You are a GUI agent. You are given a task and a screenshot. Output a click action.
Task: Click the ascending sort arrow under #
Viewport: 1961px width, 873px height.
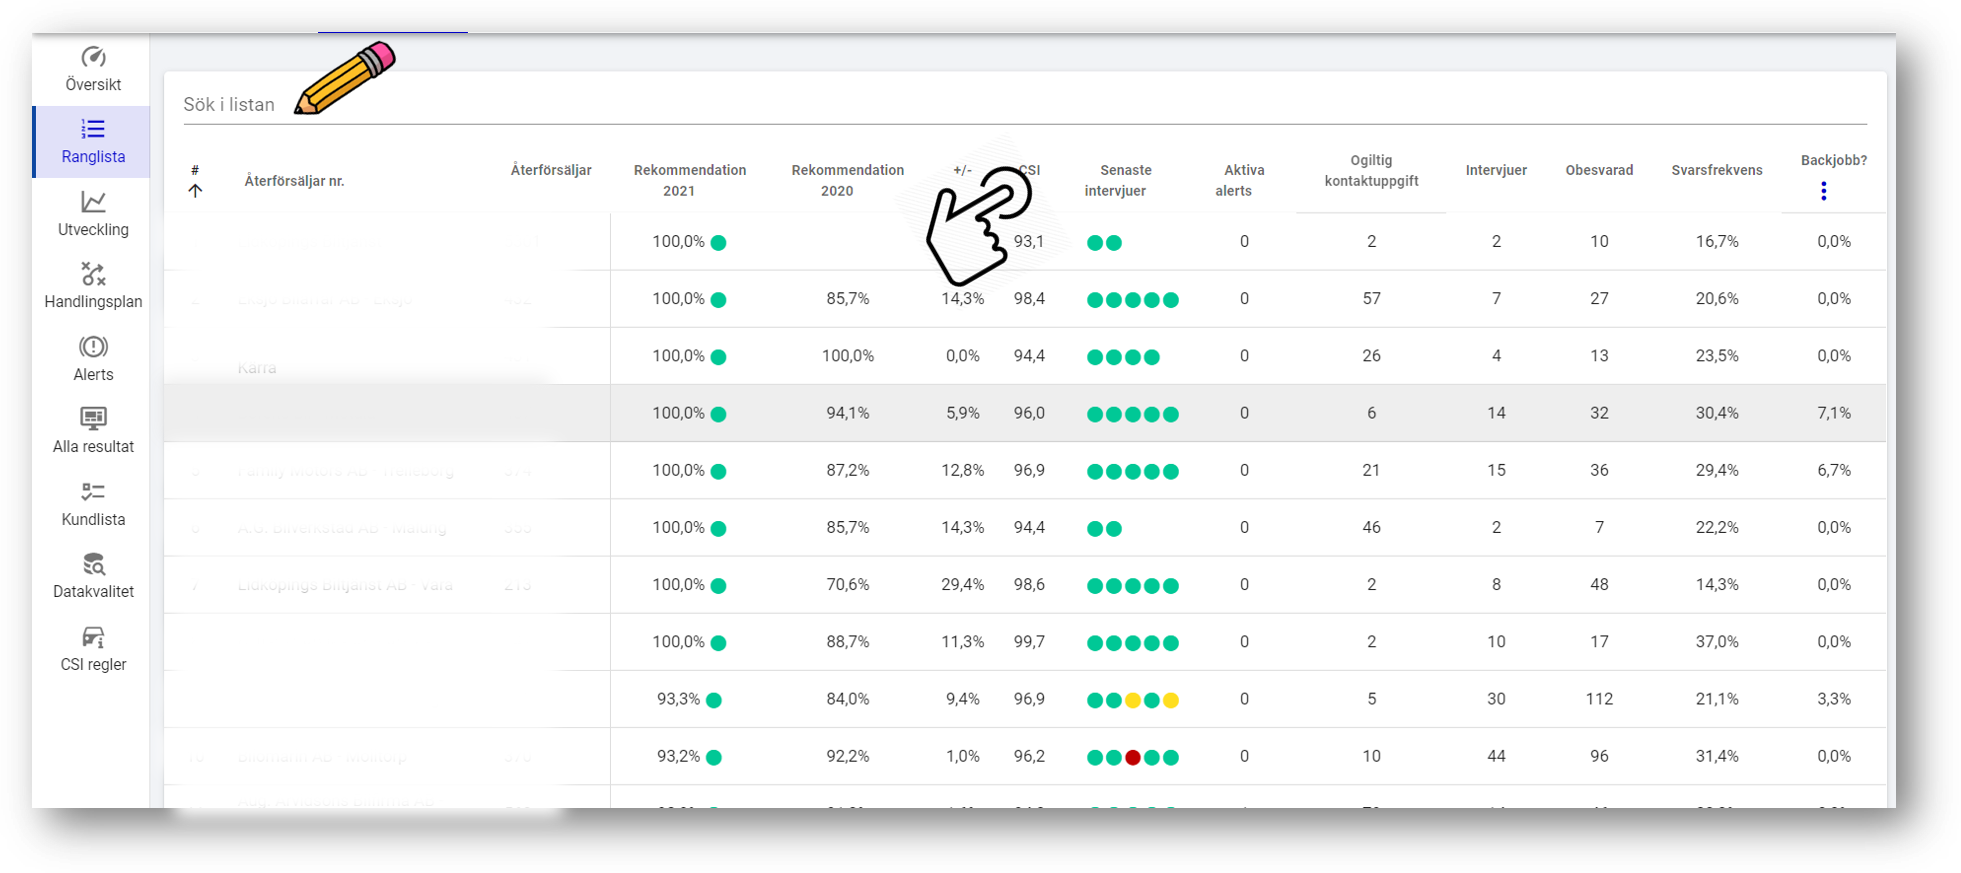pos(195,191)
